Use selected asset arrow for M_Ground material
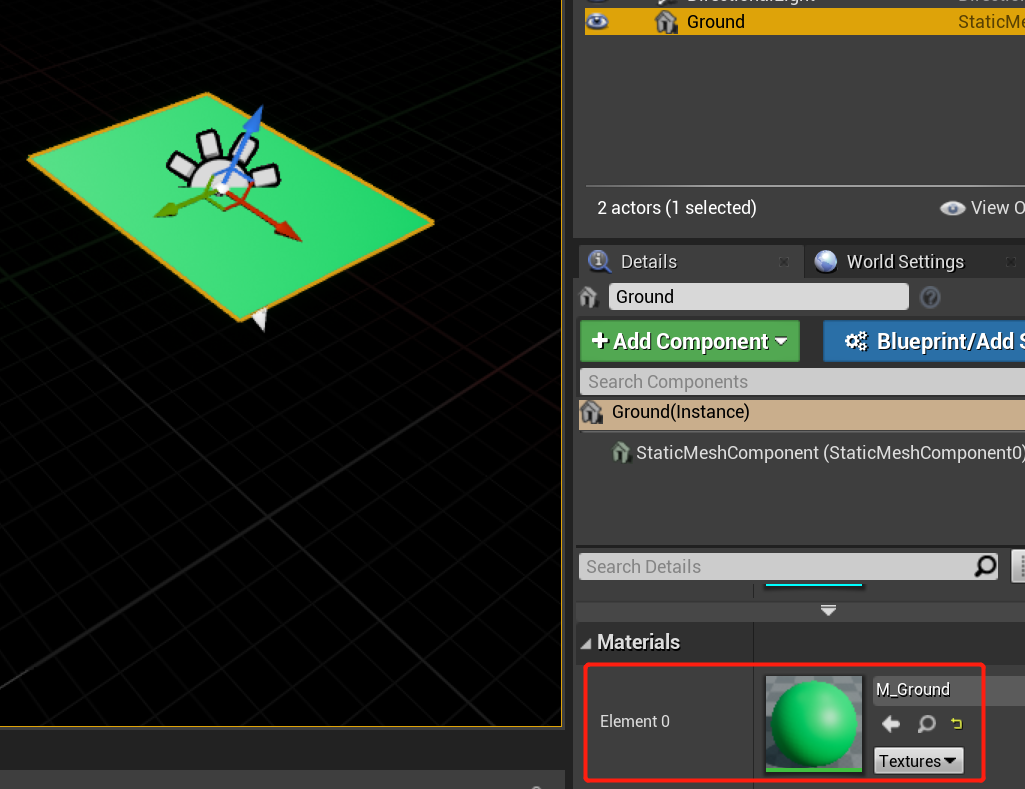This screenshot has width=1025, height=789. tap(890, 724)
